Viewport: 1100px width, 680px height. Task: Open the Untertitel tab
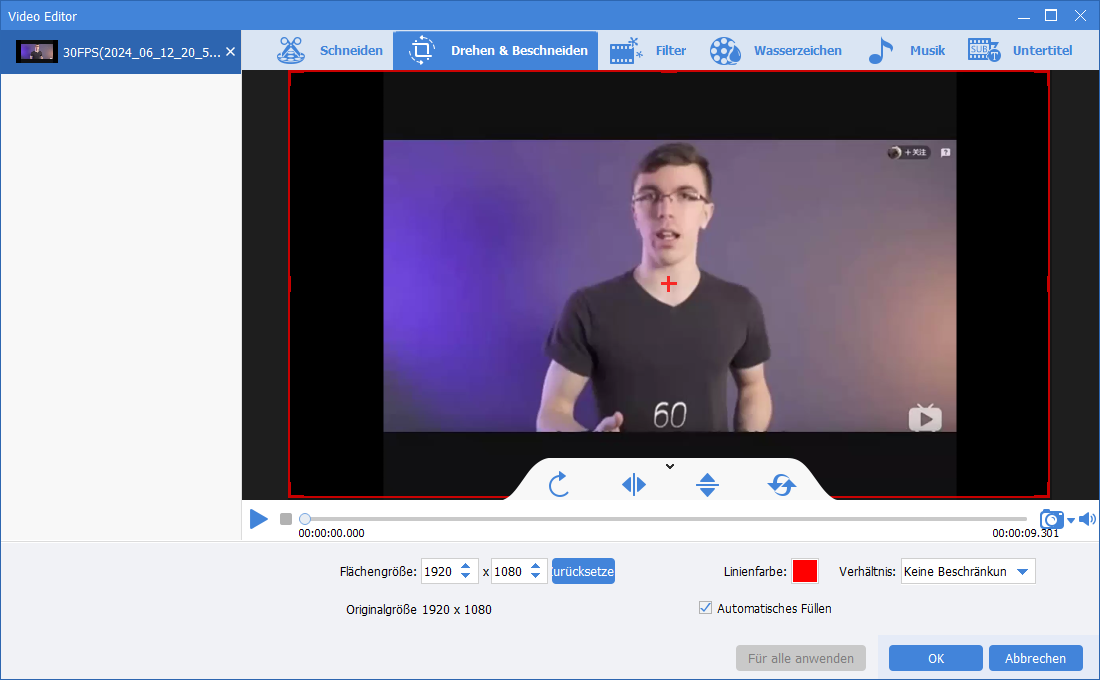tap(1020, 51)
